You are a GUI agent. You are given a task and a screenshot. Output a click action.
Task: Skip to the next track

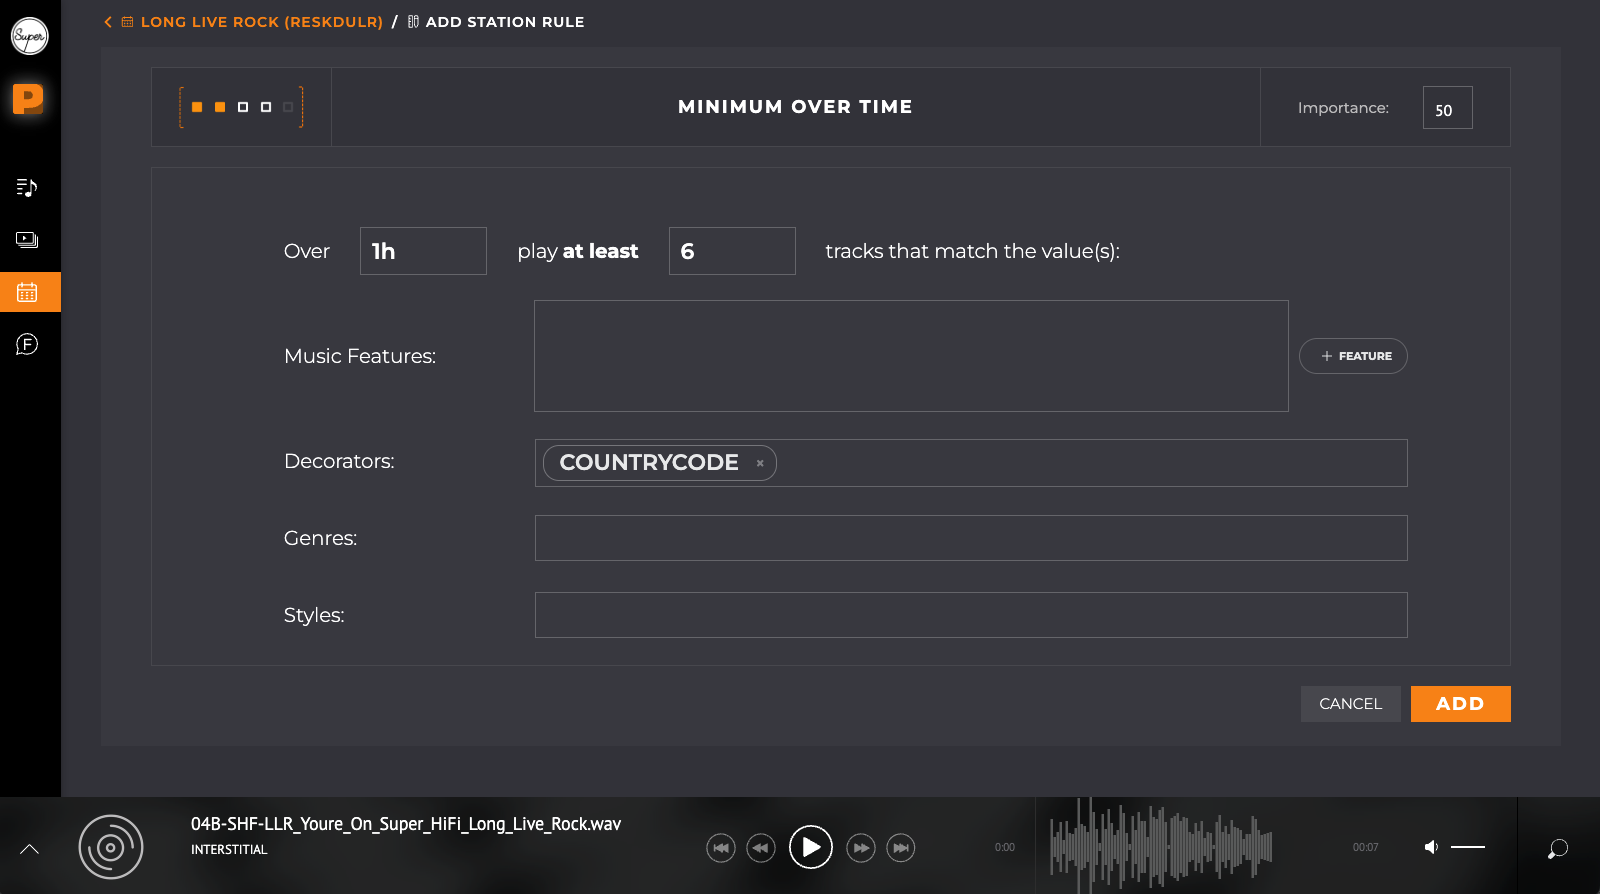coord(901,848)
